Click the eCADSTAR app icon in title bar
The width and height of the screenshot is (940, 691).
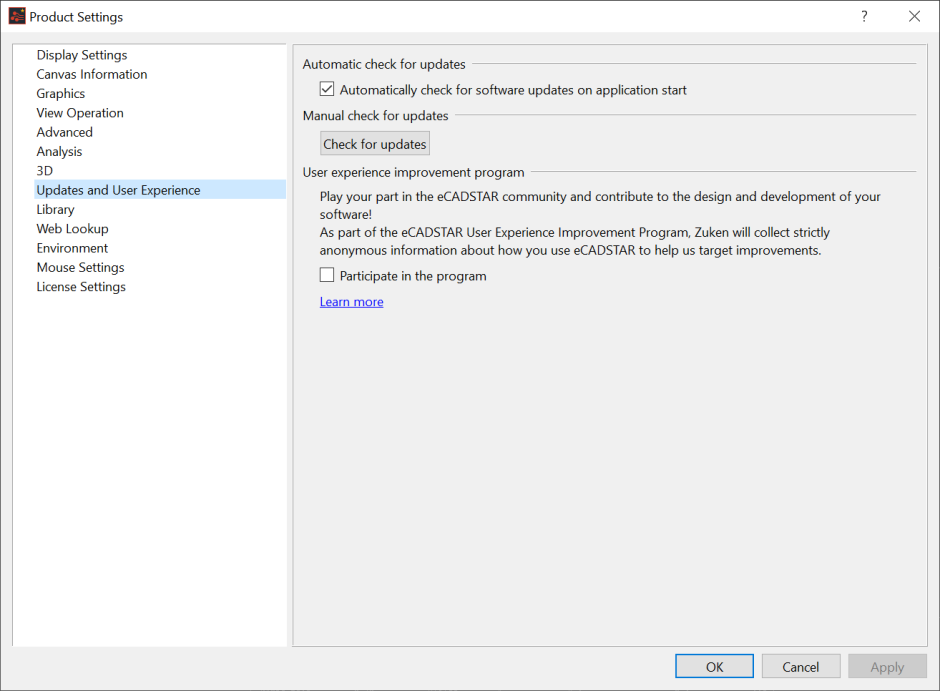tap(17, 16)
